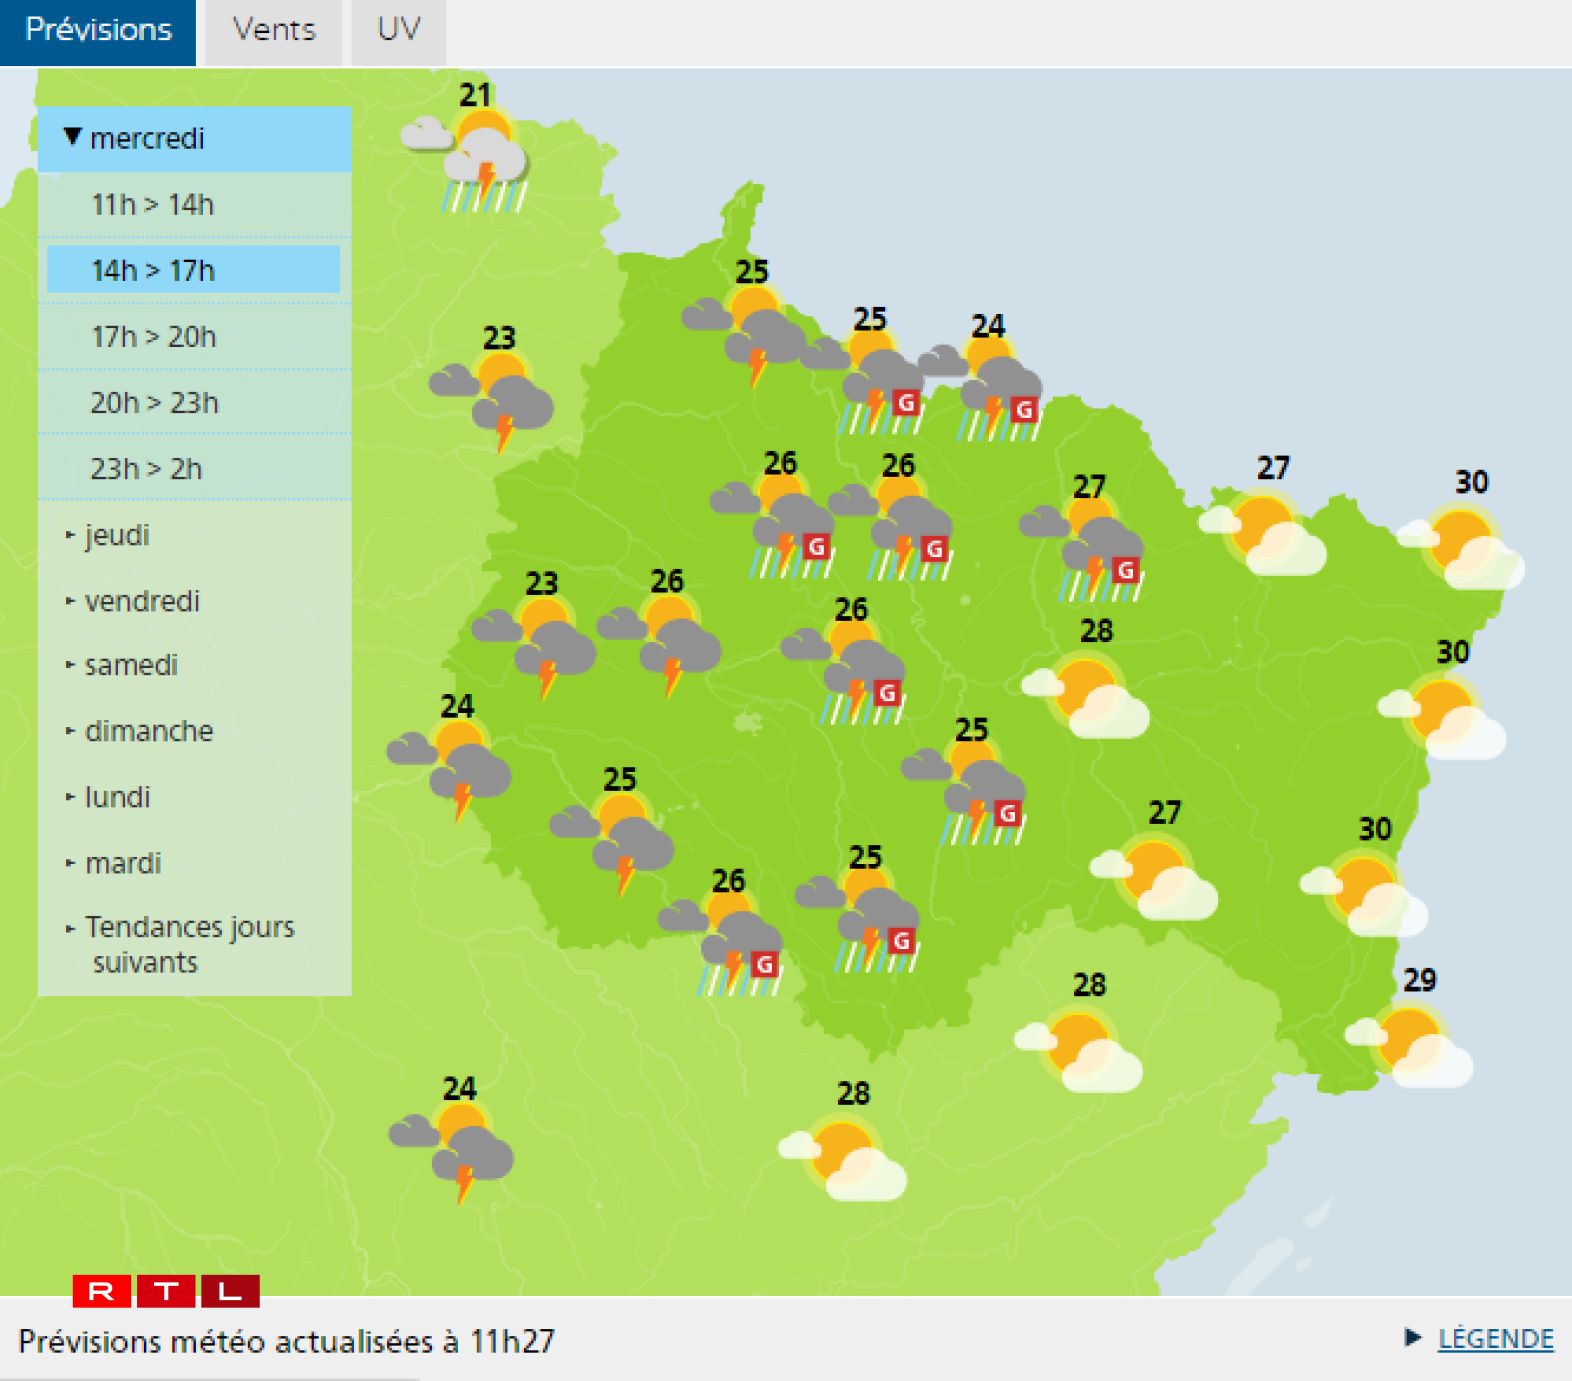
Task: Open the LÉGENDE link
Action: 1495,1338
